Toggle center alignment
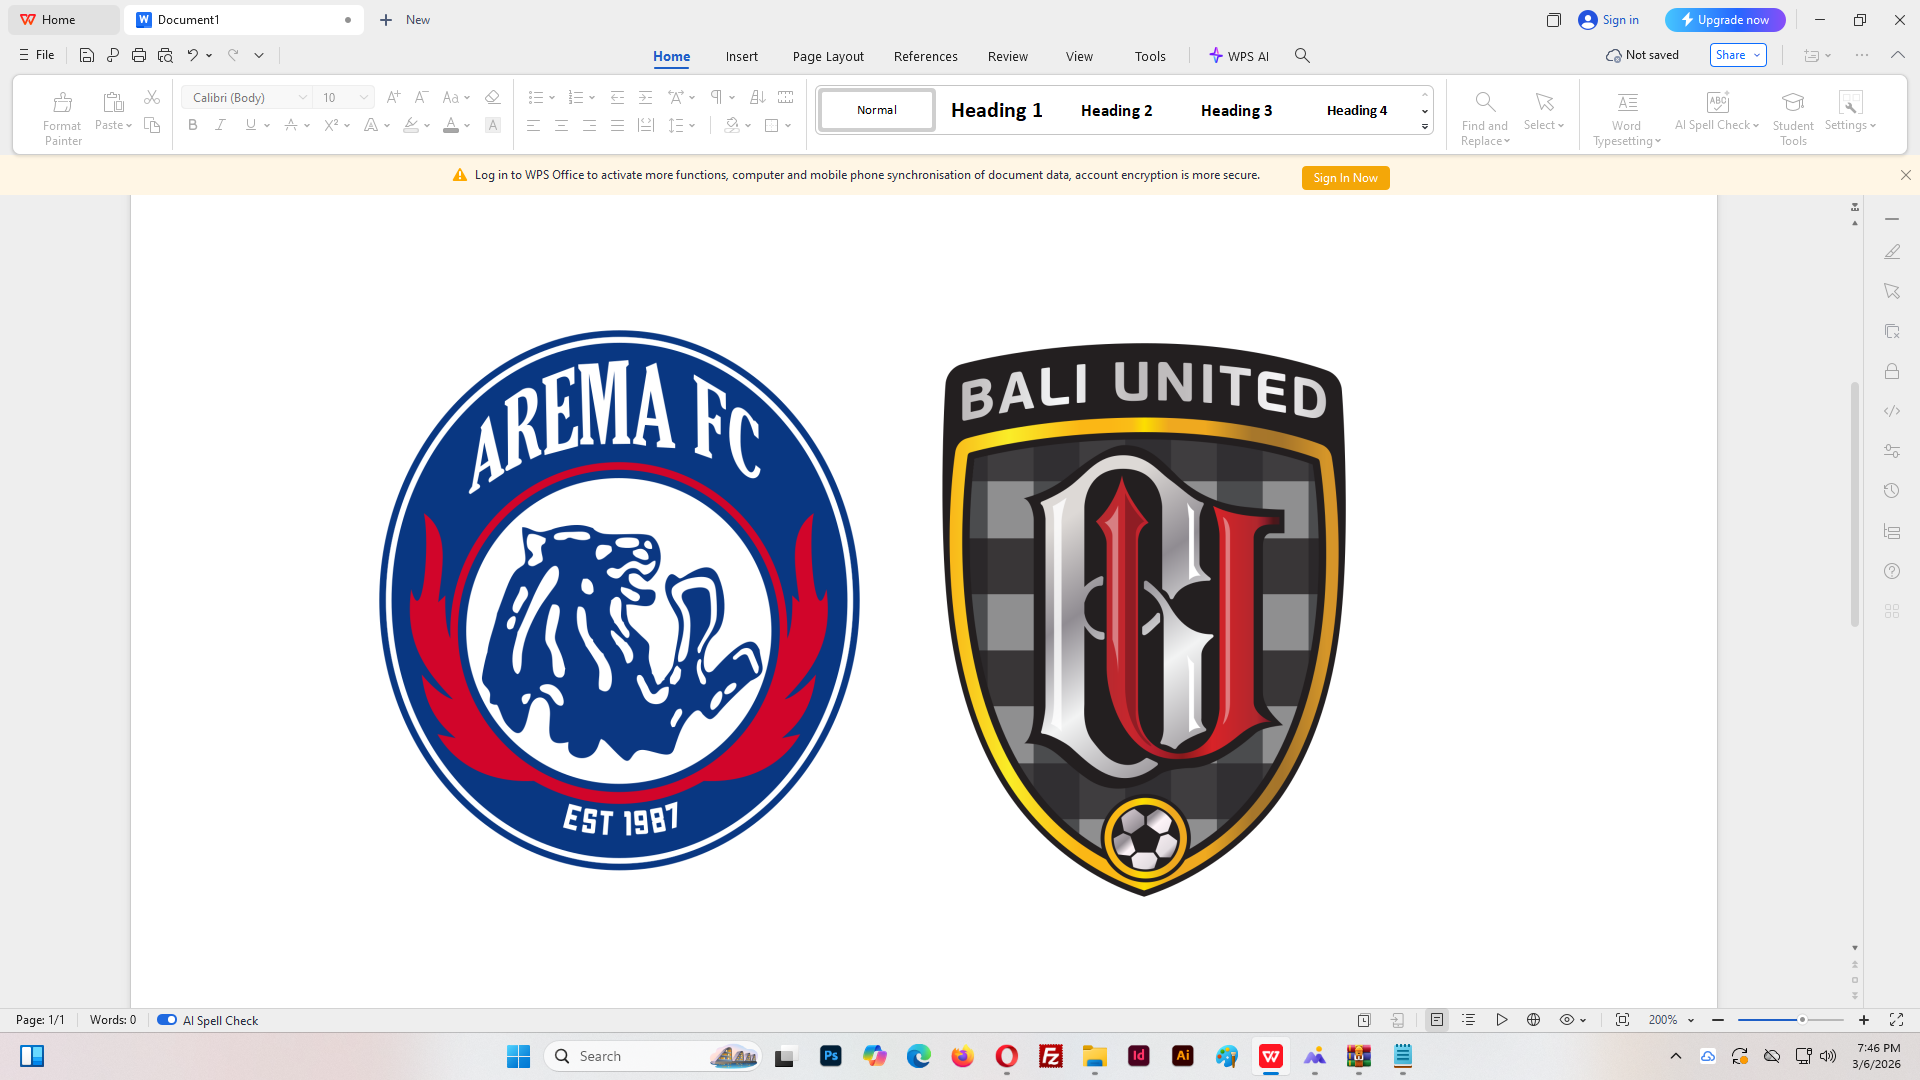 pyautogui.click(x=561, y=125)
